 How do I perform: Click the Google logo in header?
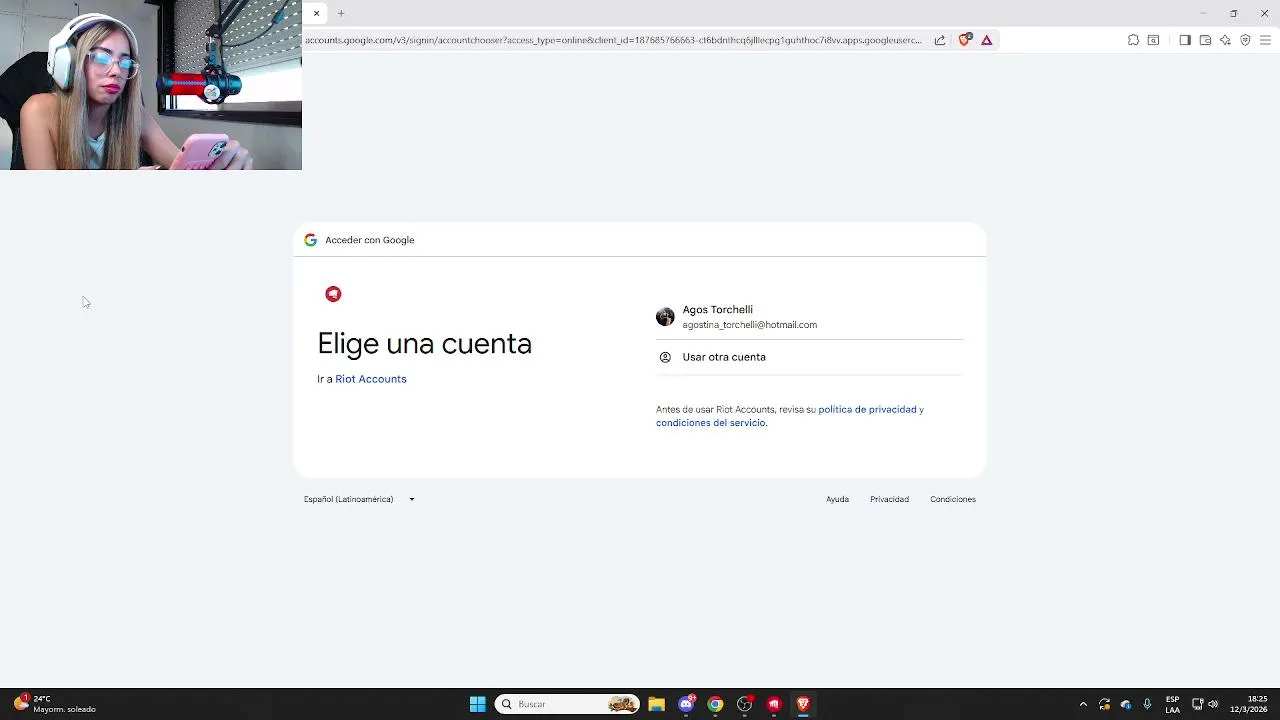[x=311, y=240]
